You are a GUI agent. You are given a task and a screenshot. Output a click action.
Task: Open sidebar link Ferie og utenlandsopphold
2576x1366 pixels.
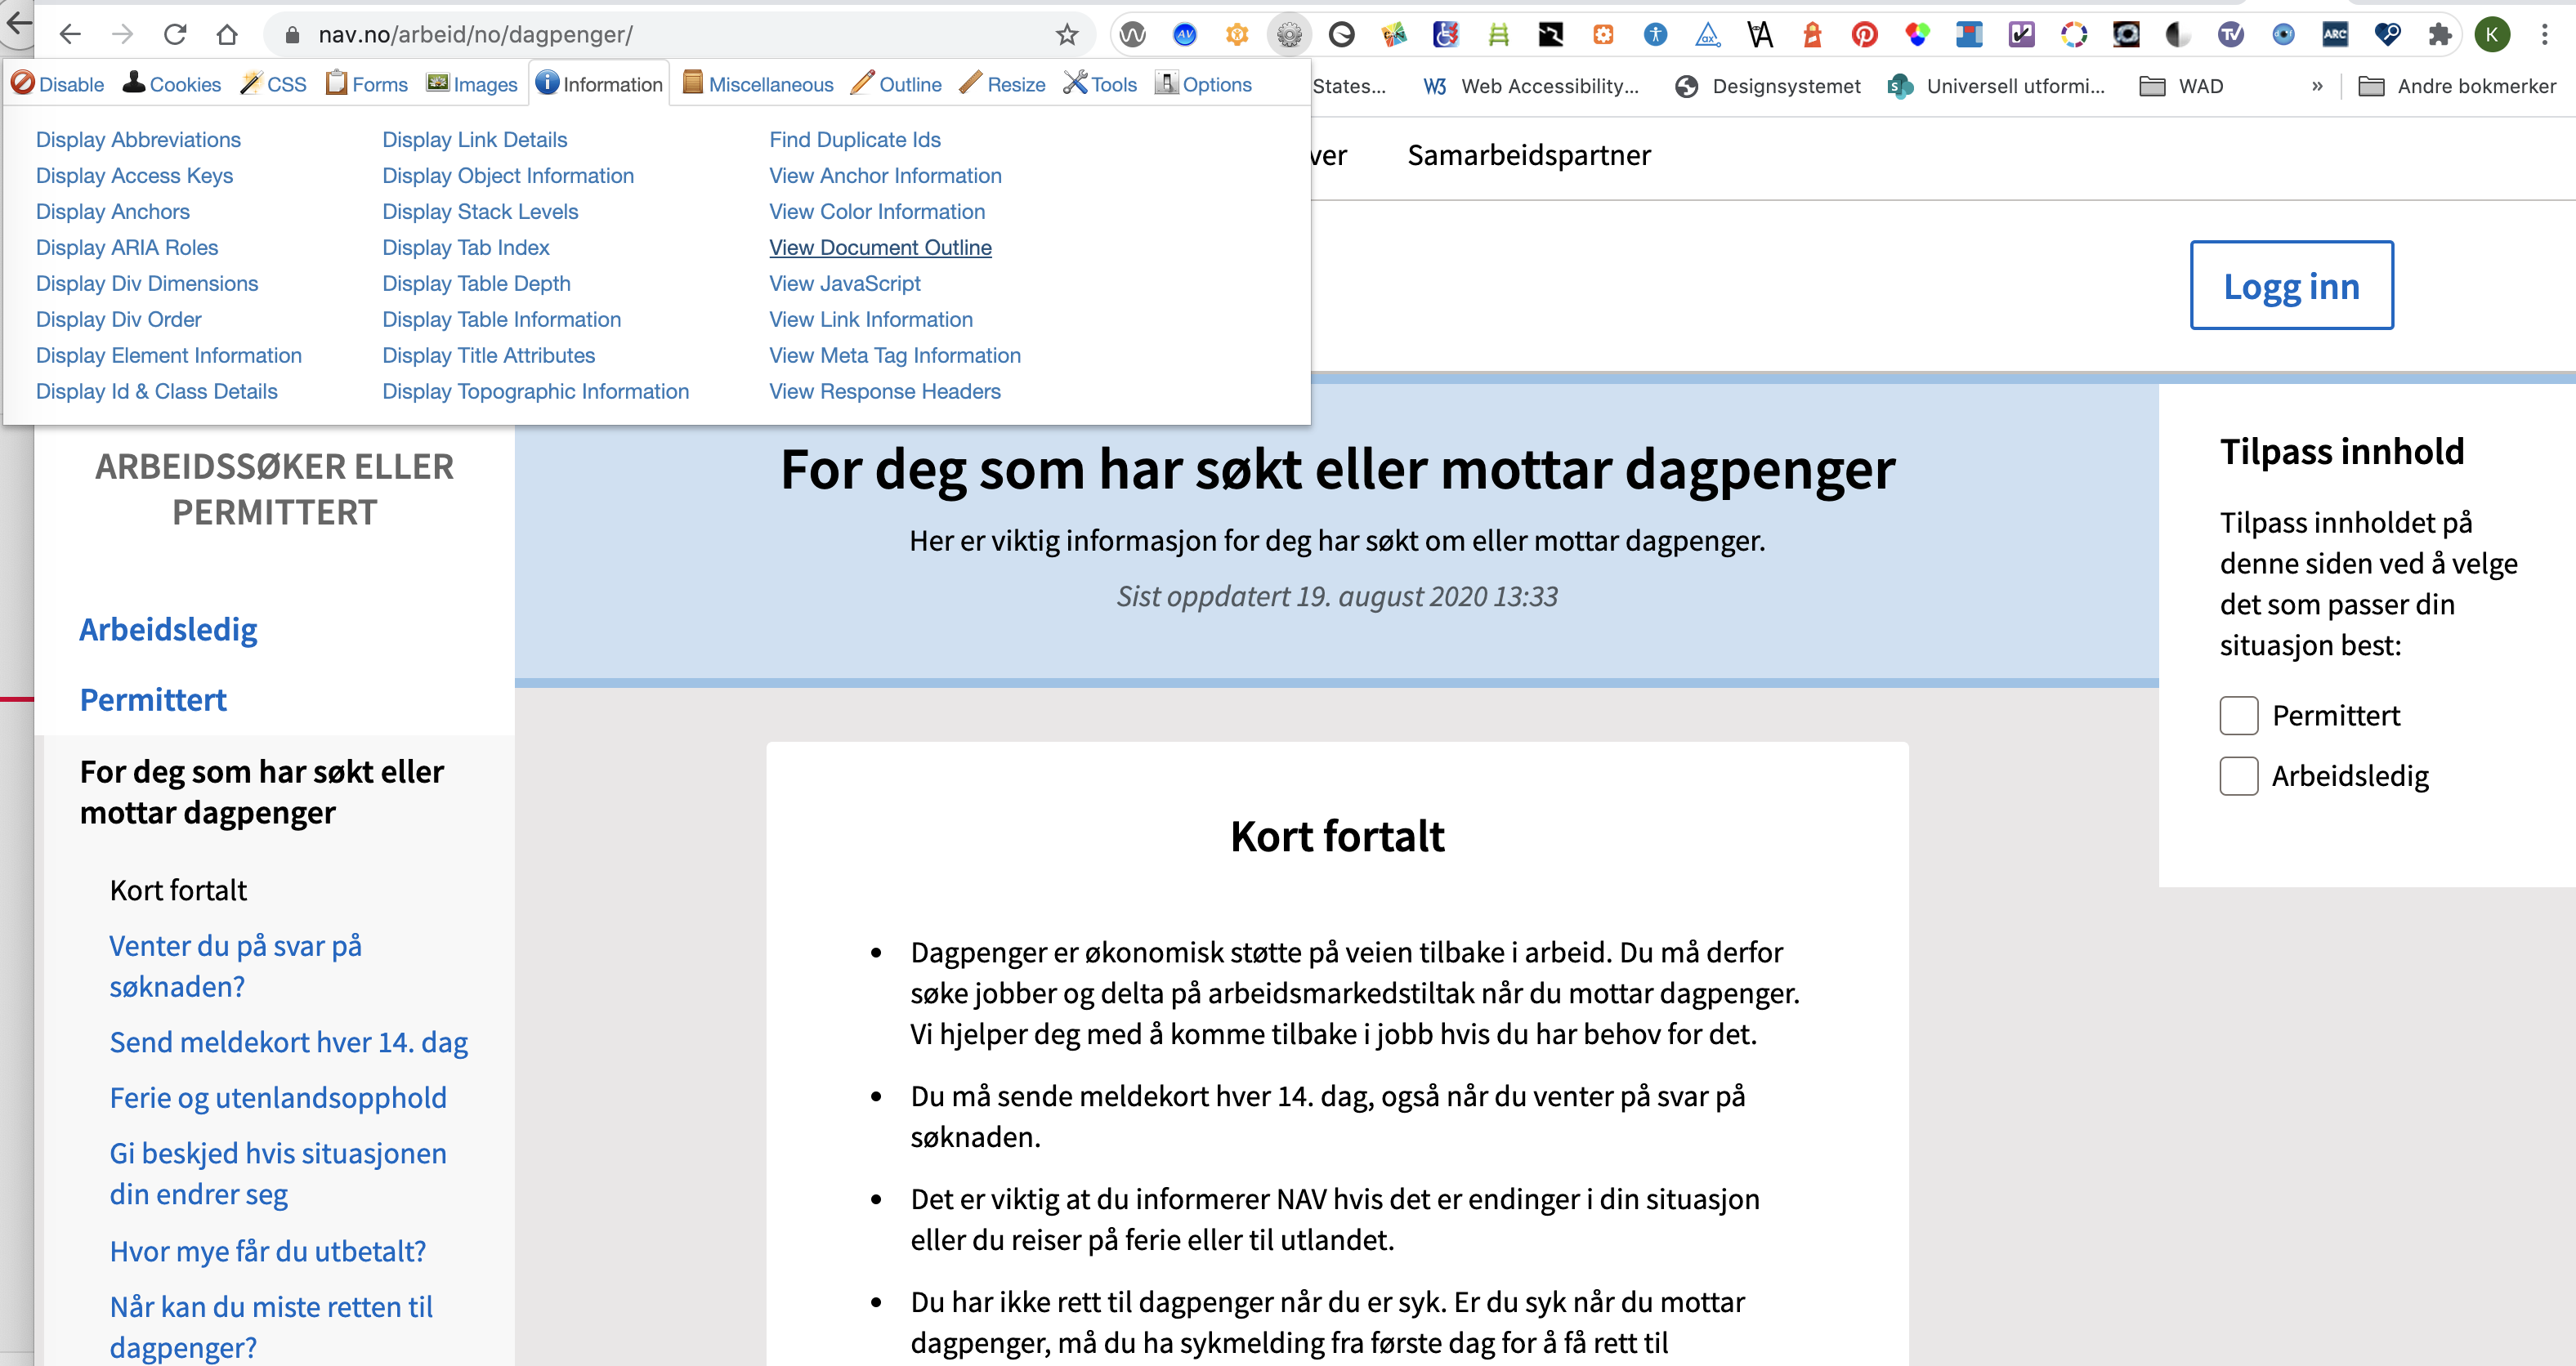click(278, 1098)
